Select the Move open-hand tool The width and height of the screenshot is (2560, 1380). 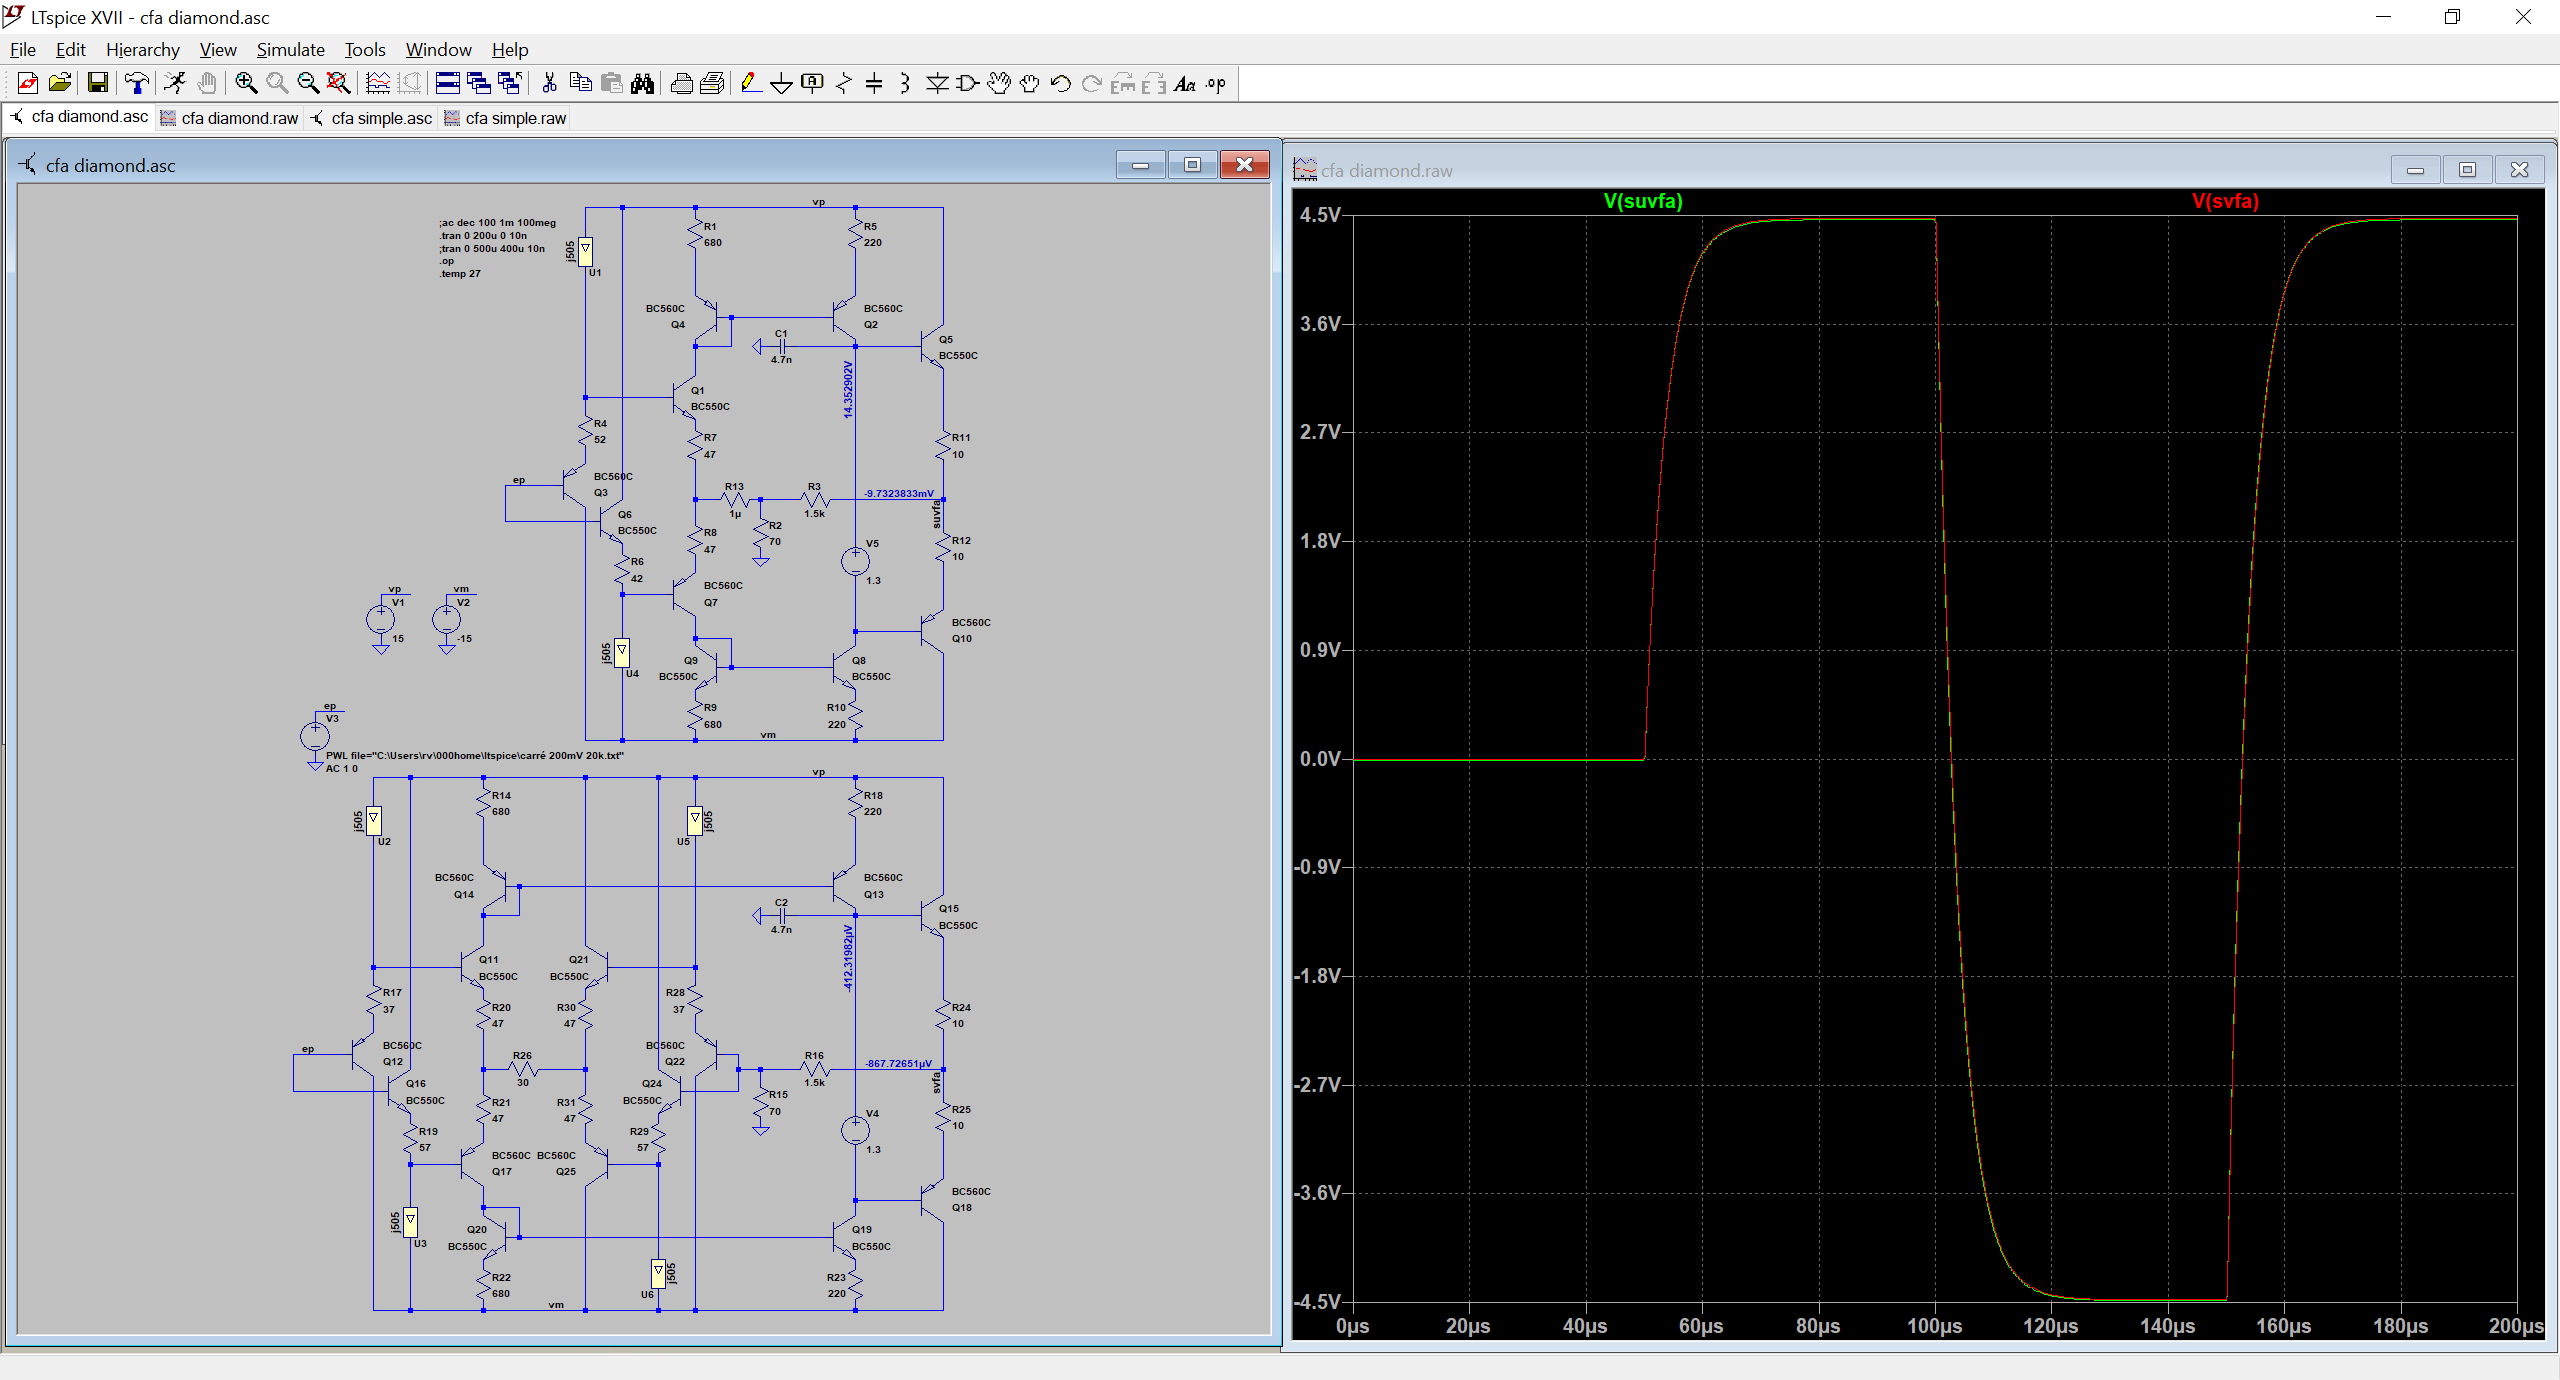pos(999,84)
